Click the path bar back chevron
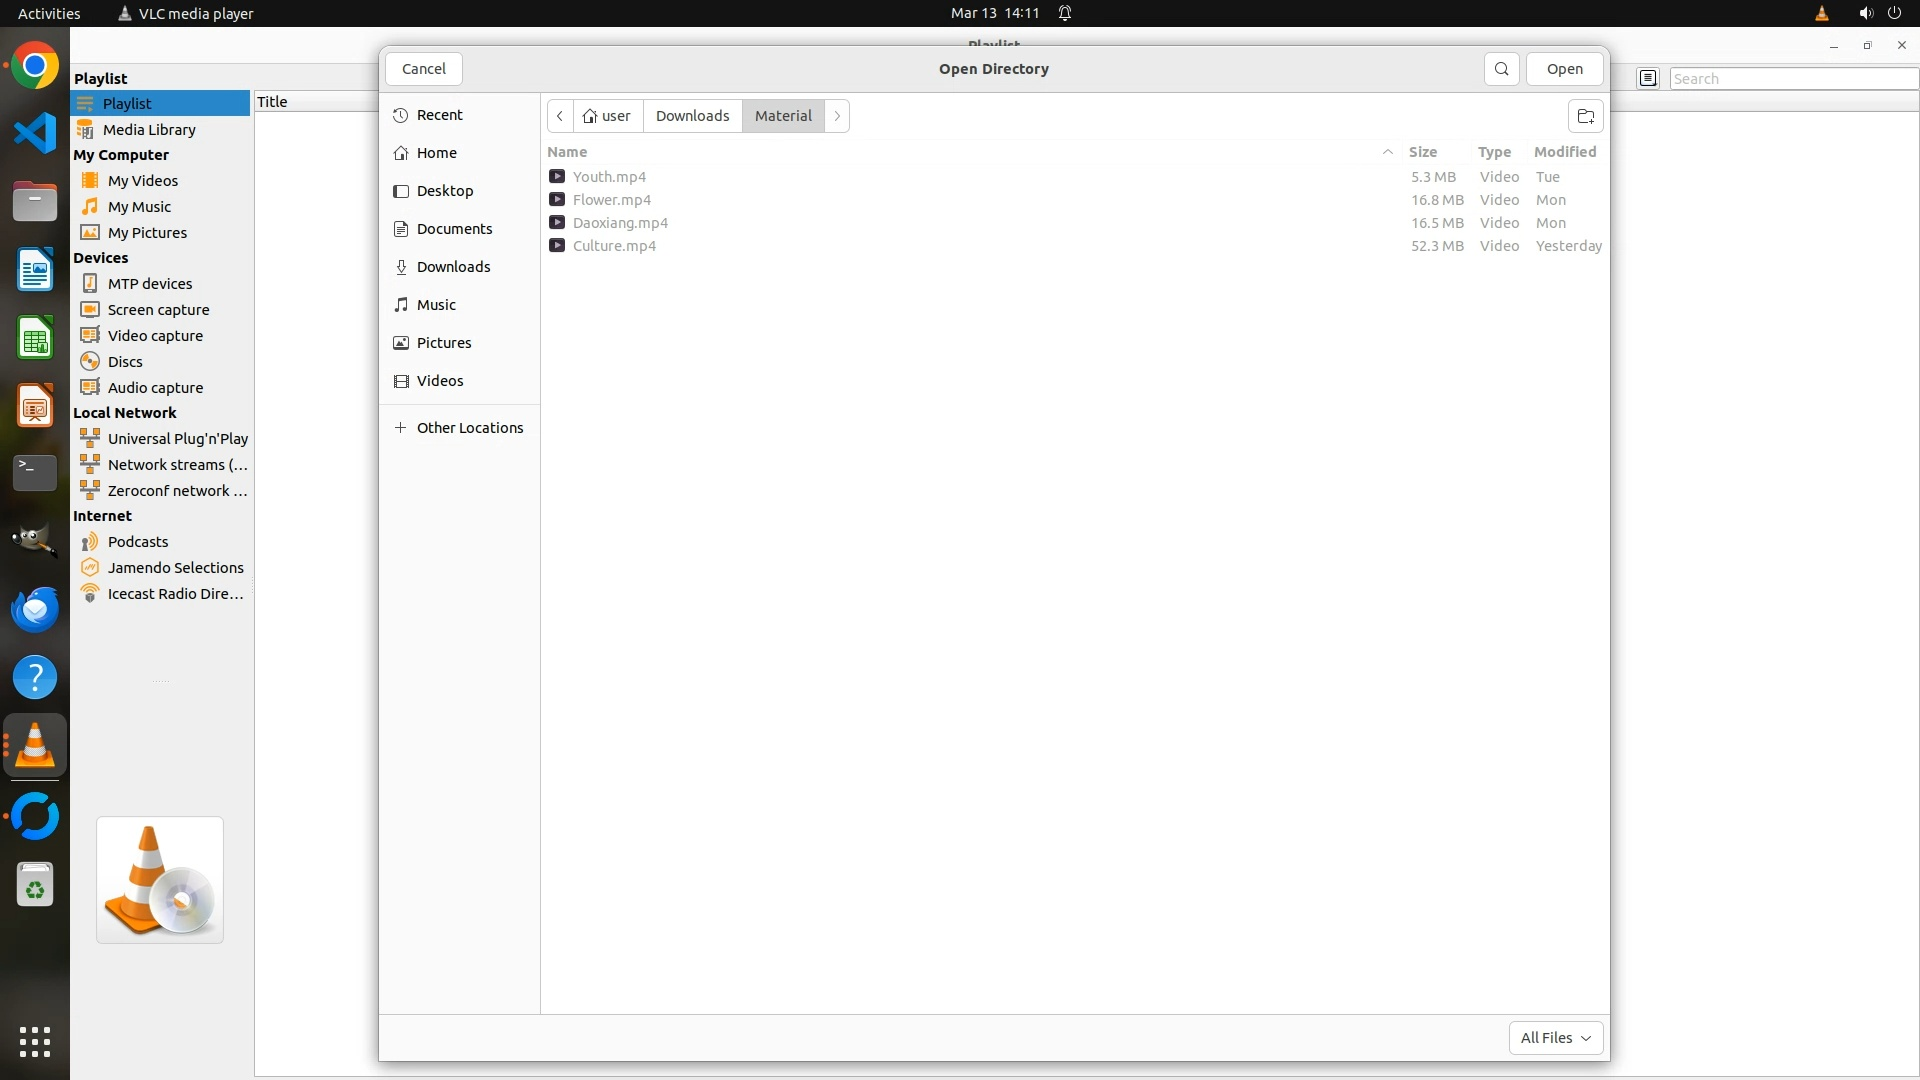 560,116
